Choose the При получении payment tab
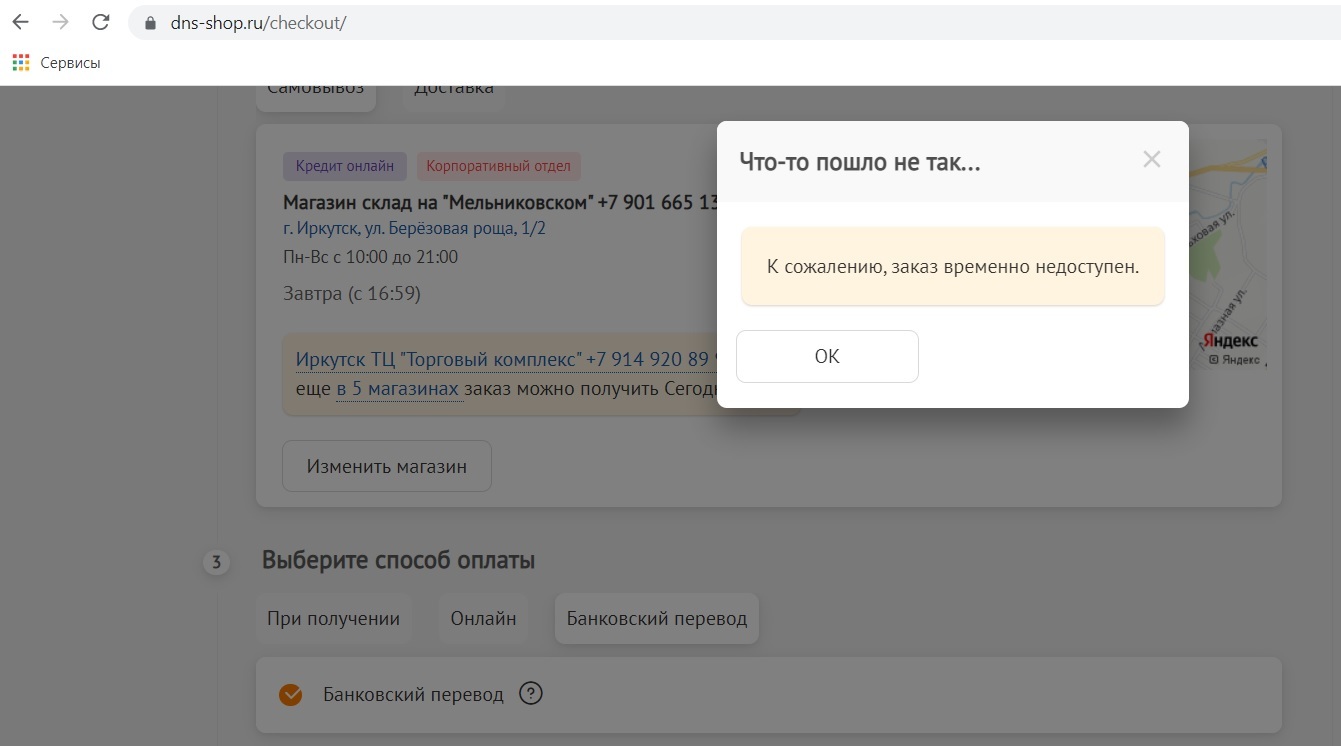Image resolution: width=1341 pixels, height=746 pixels. coord(333,618)
